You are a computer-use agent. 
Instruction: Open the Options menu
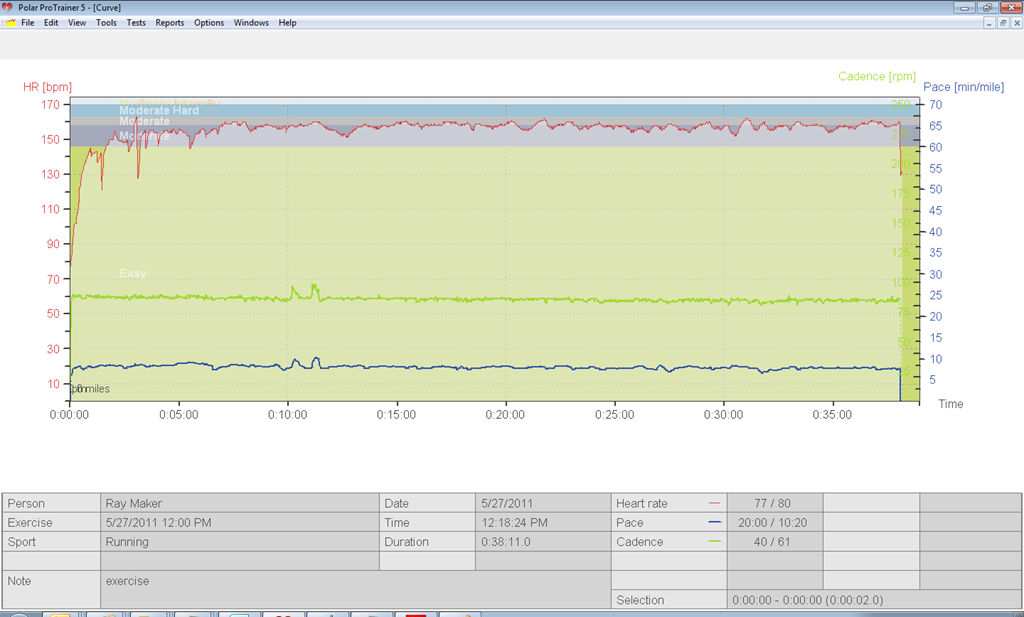tap(209, 23)
